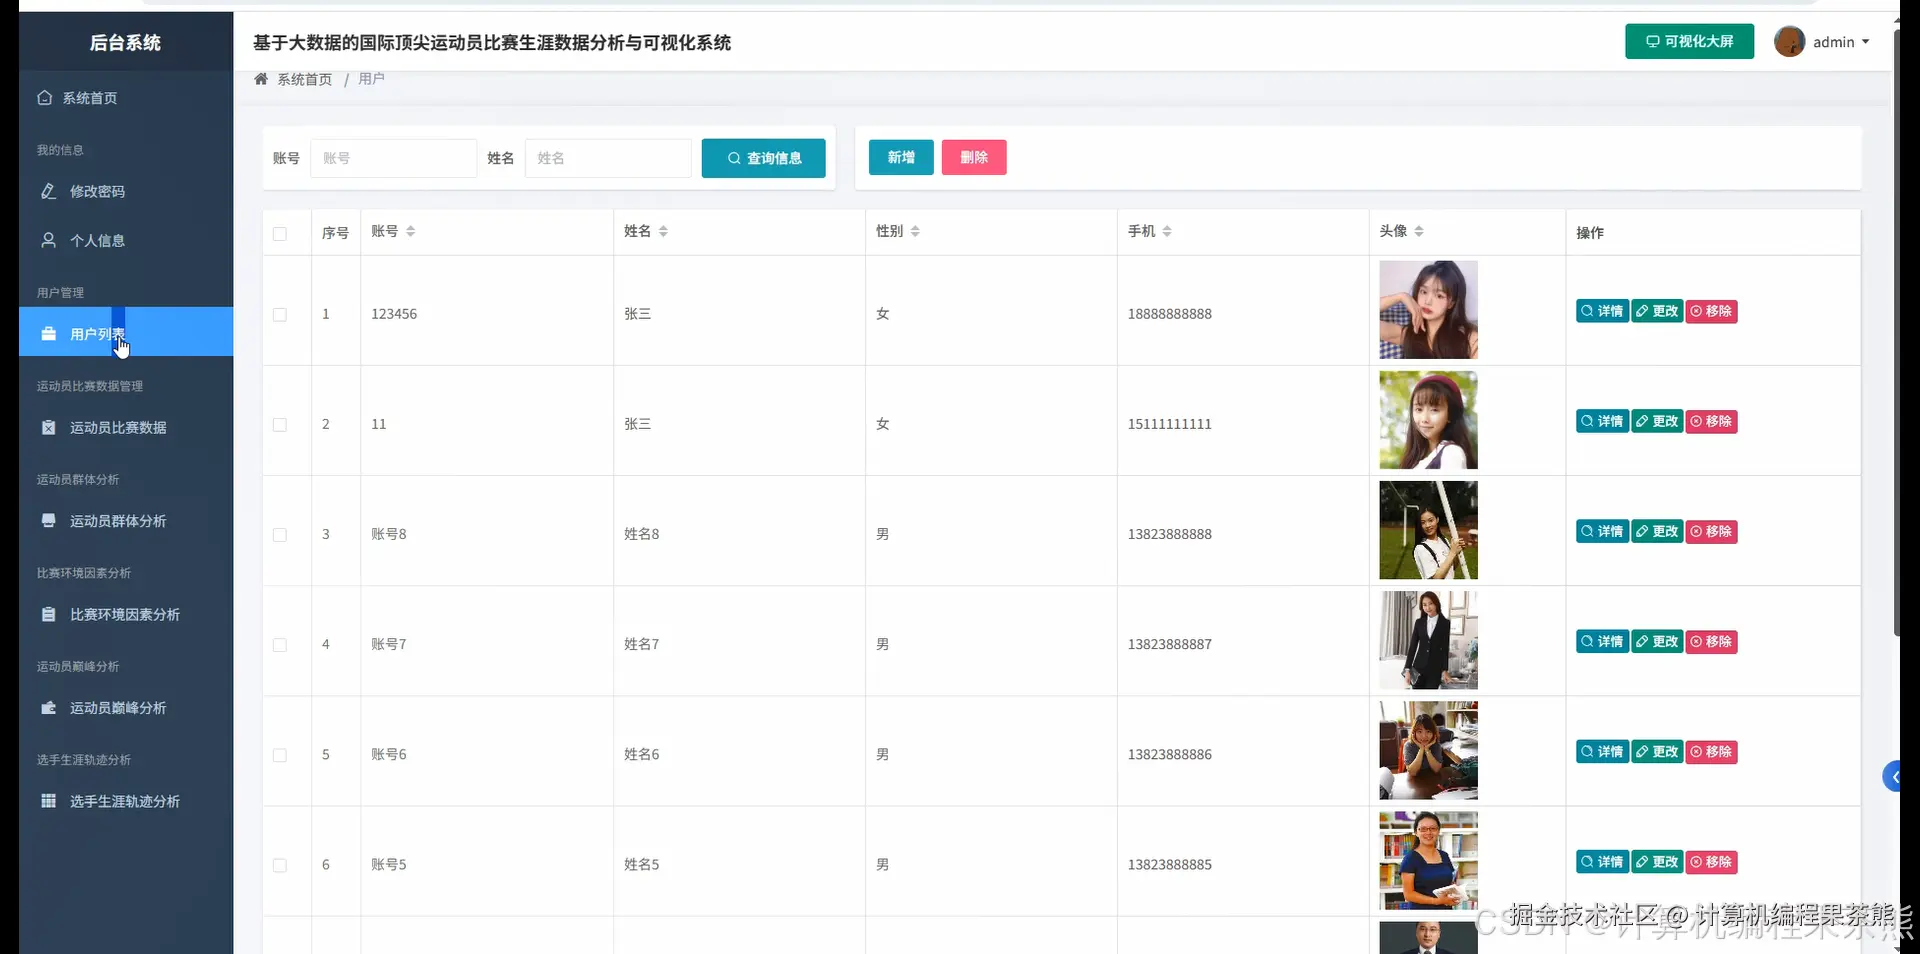1920x954 pixels.
Task: Sort the table by 手机 column
Action: (1167, 232)
